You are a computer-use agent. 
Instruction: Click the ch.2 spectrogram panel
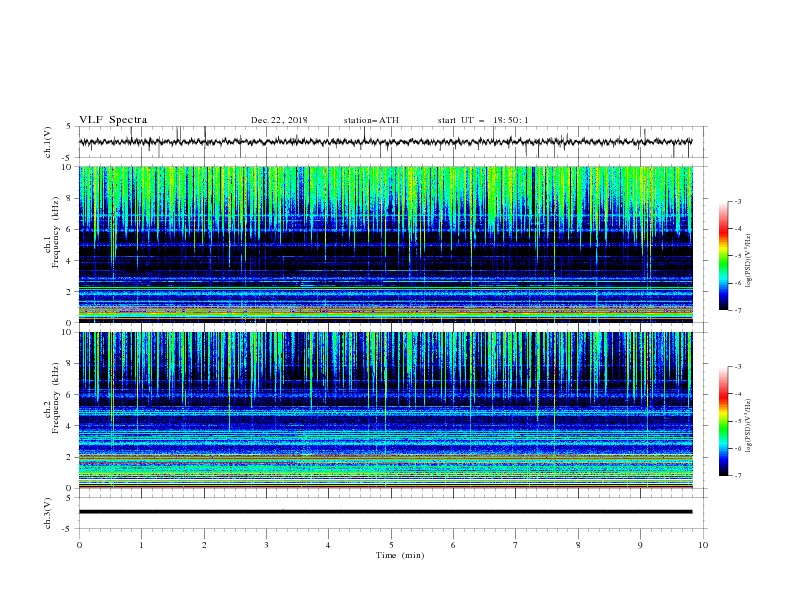point(386,410)
